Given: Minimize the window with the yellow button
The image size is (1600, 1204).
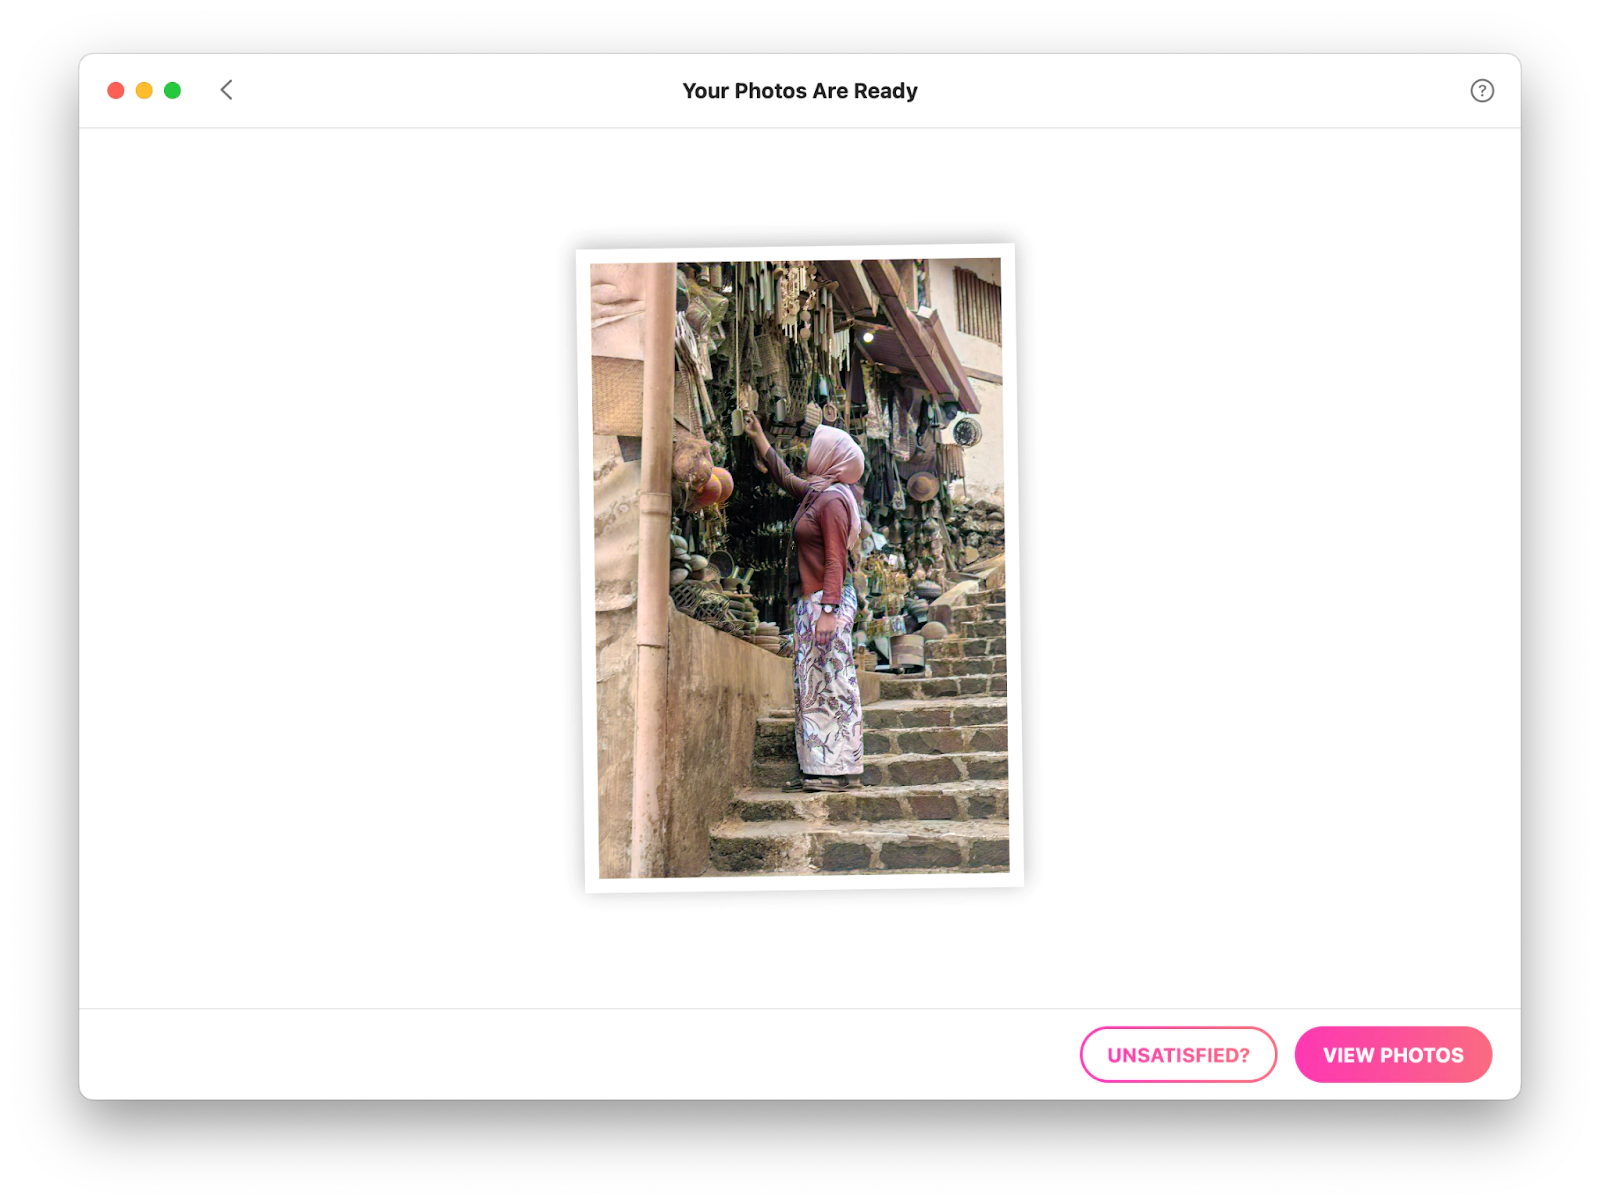Looking at the screenshot, I should click(144, 91).
